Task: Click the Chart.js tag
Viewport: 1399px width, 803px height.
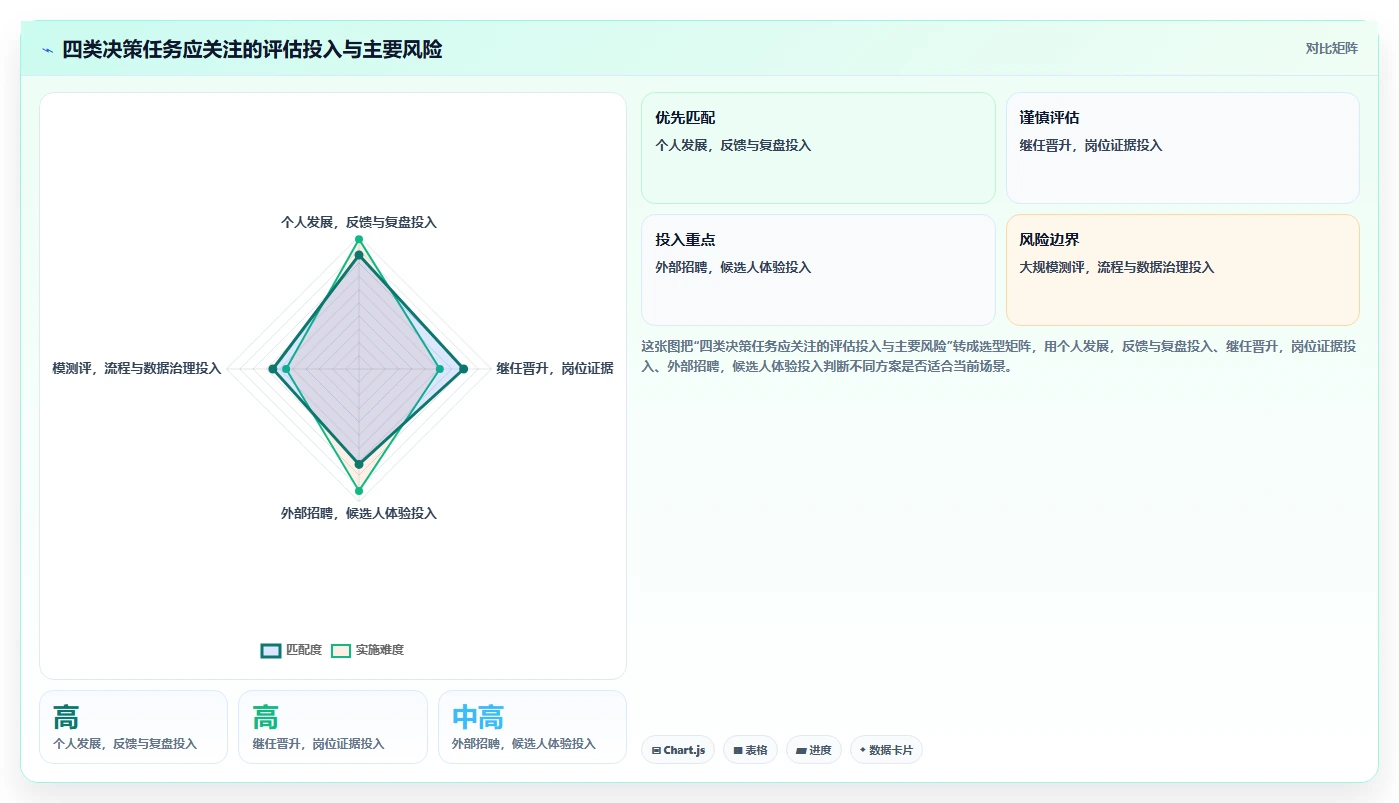Action: pos(678,750)
